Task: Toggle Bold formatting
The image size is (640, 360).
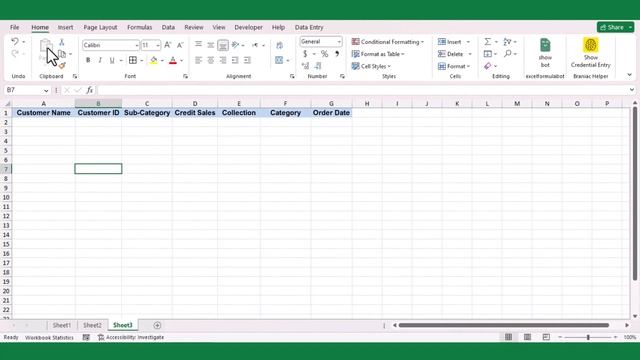Action: [88, 60]
